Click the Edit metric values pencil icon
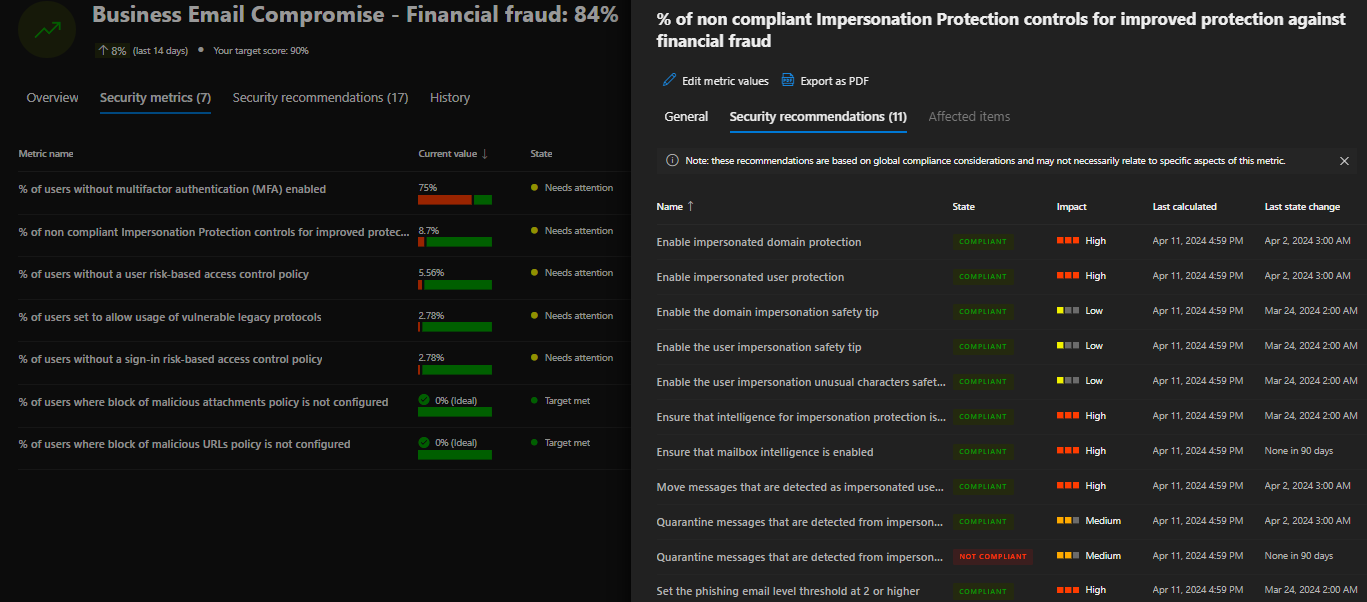Viewport: 1367px width, 602px height. tap(670, 81)
